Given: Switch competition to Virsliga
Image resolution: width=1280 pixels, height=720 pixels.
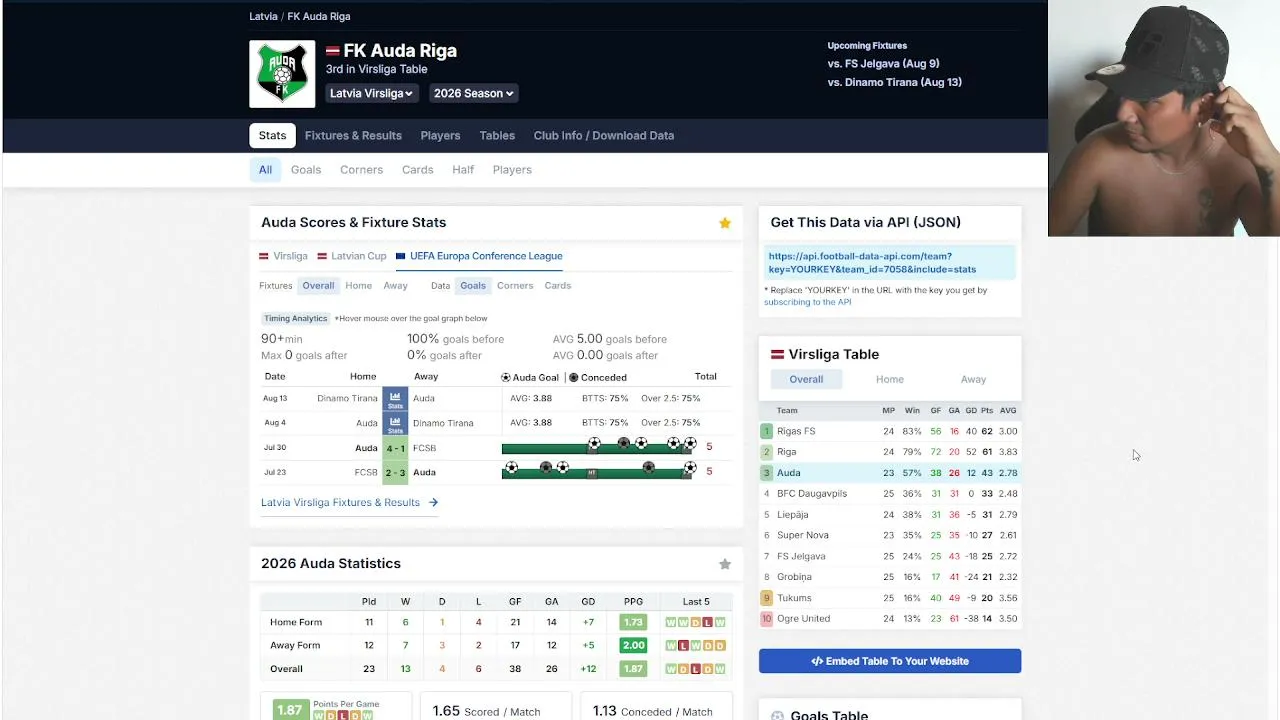Looking at the screenshot, I should (283, 256).
